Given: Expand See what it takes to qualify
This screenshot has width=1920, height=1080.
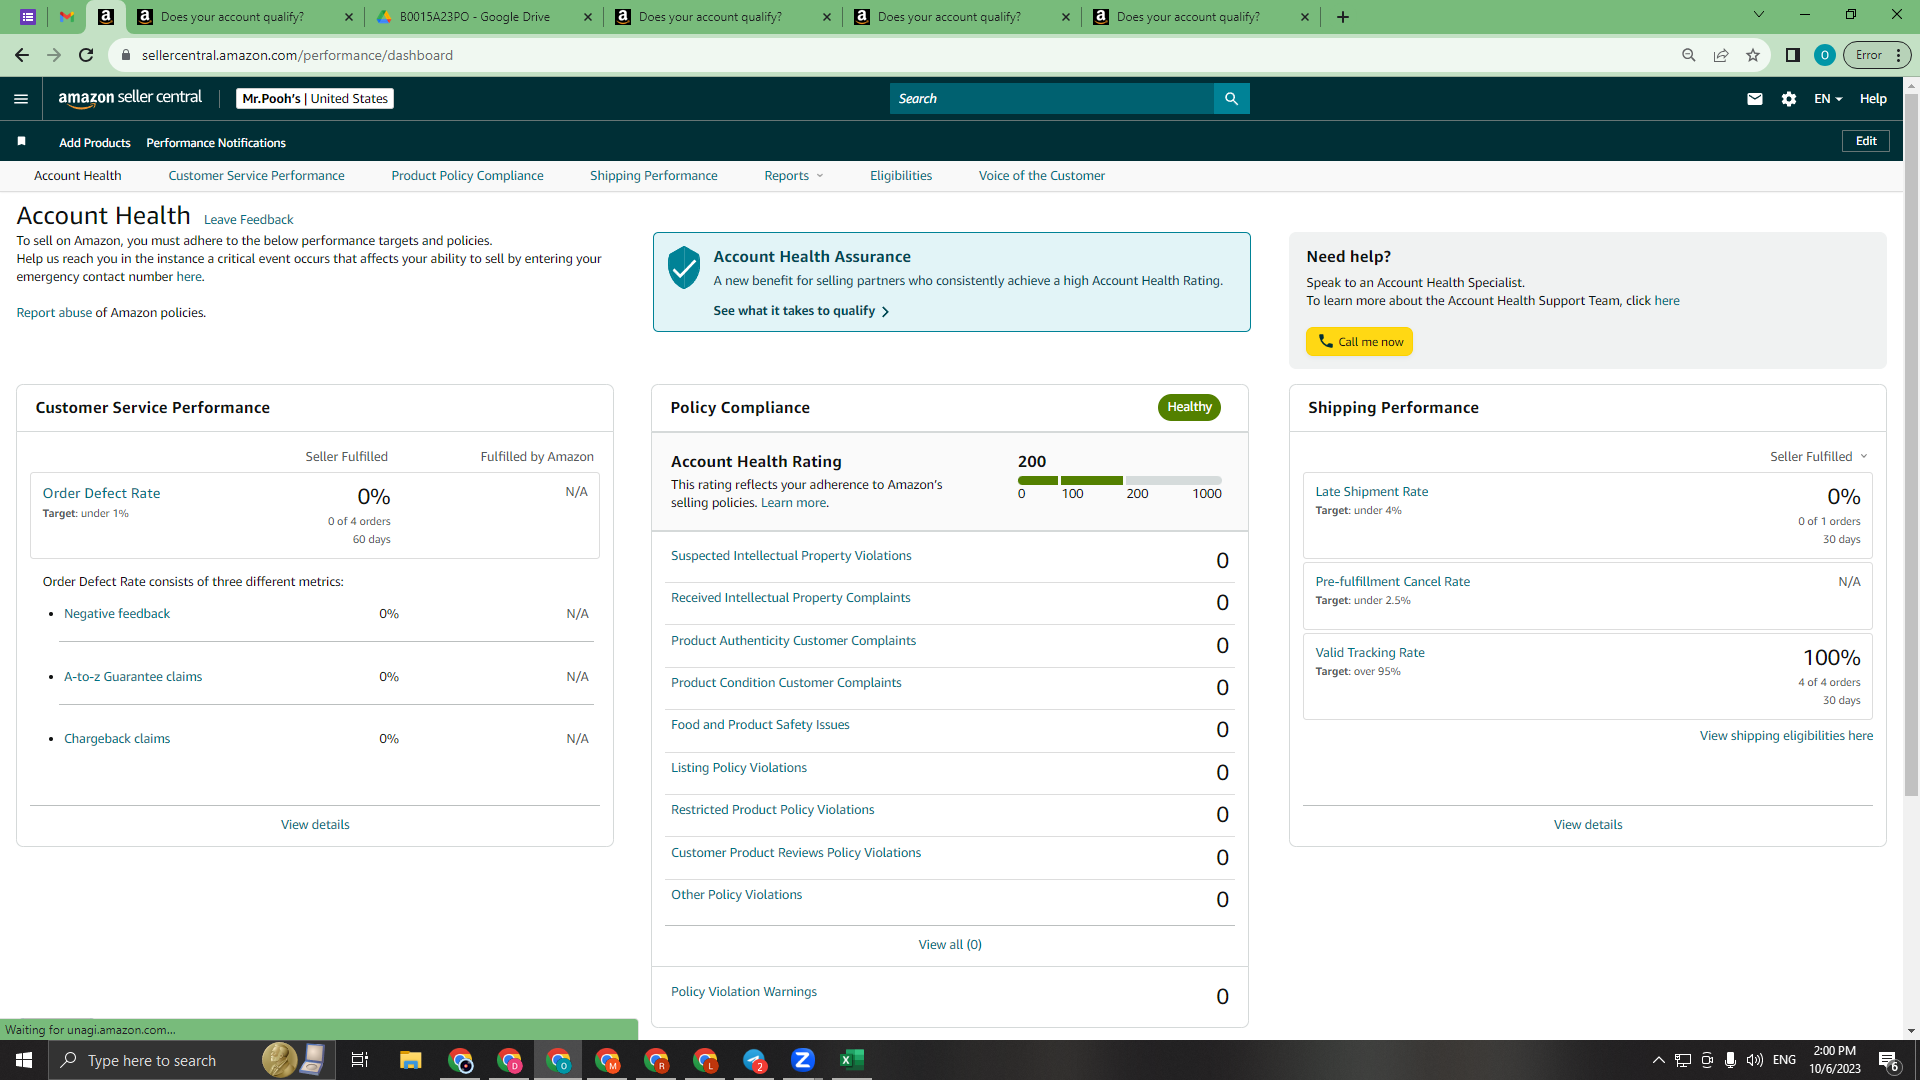Looking at the screenshot, I should tap(801, 311).
